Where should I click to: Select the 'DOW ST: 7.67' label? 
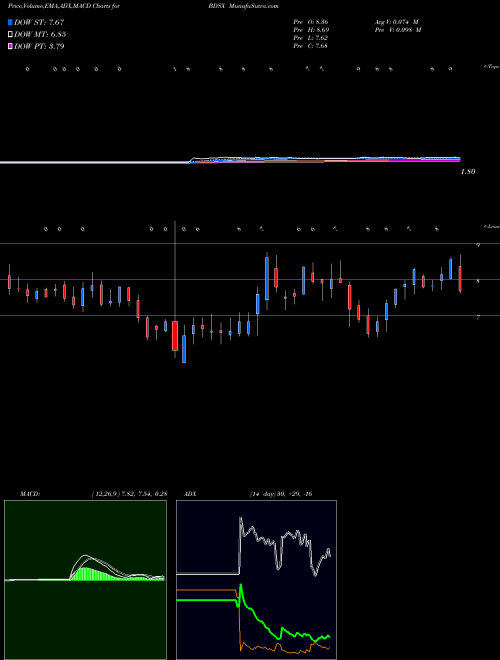point(39,22)
